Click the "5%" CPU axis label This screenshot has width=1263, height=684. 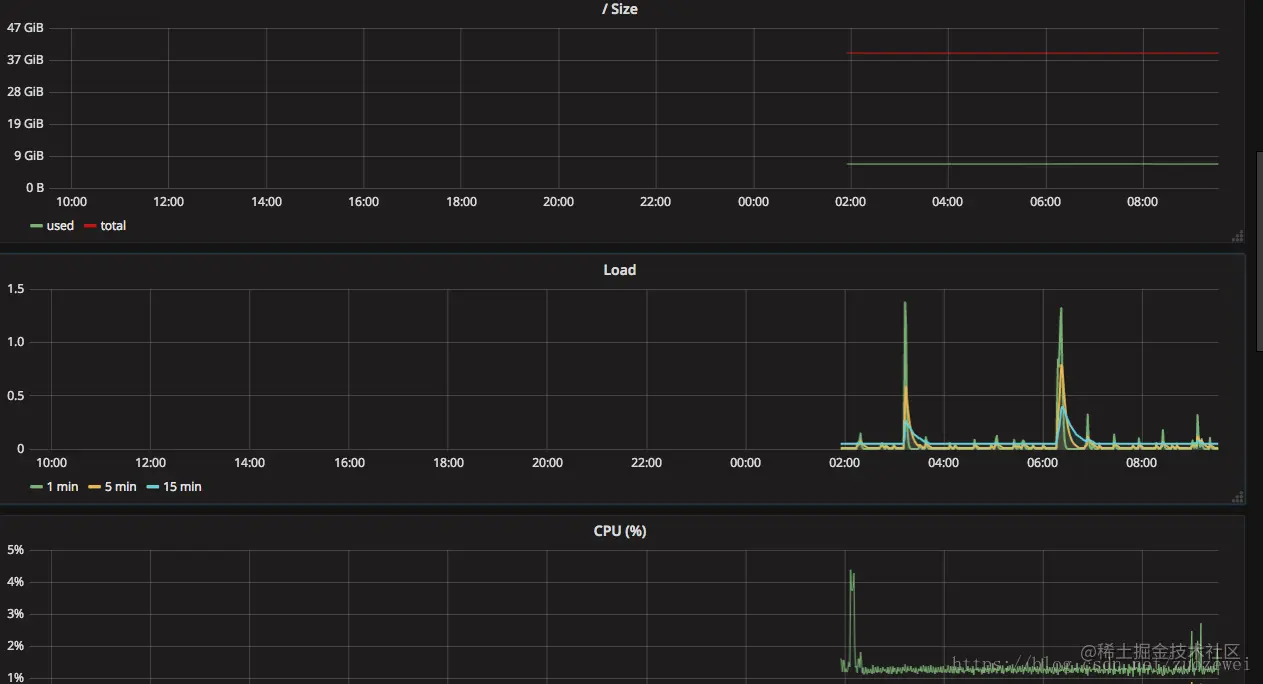point(15,550)
